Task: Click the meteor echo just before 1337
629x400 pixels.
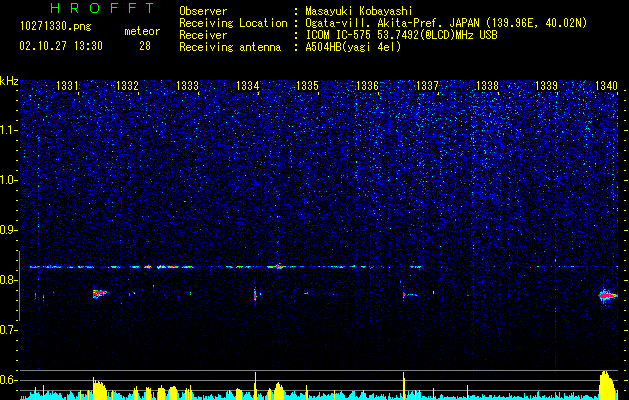Action: point(404,295)
